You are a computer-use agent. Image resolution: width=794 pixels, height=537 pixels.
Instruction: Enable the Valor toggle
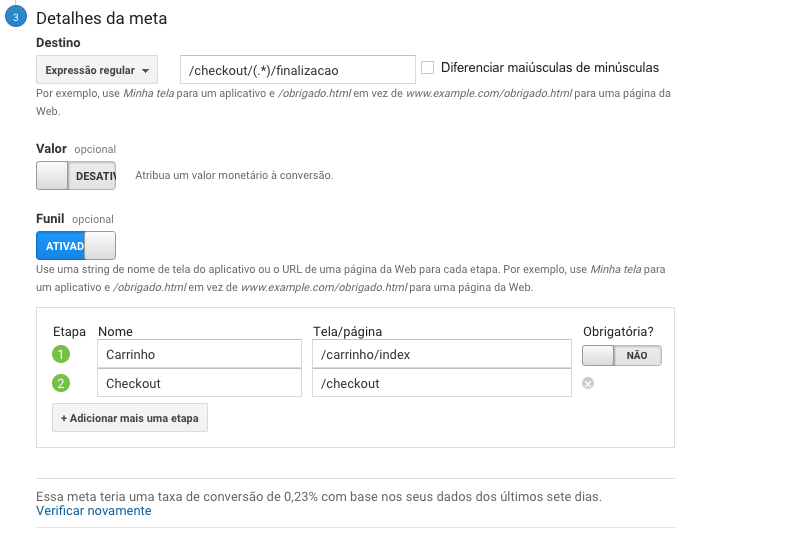tap(76, 176)
